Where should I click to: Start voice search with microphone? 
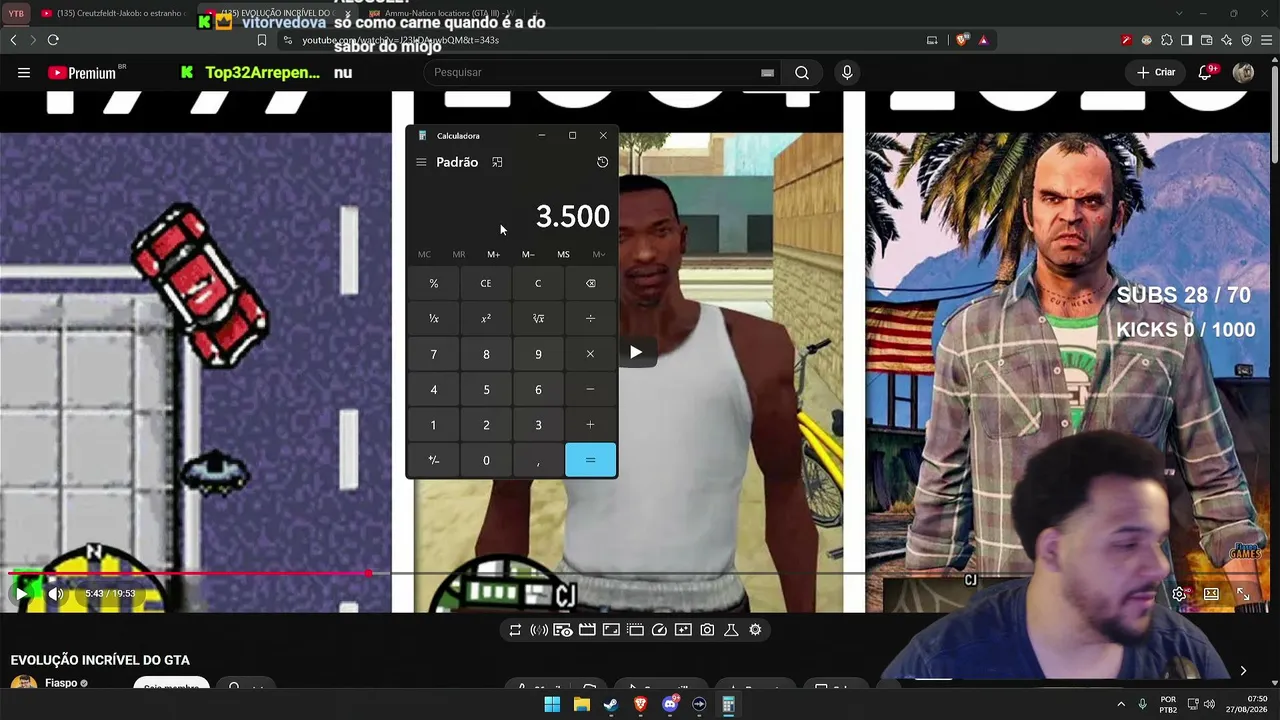point(847,72)
